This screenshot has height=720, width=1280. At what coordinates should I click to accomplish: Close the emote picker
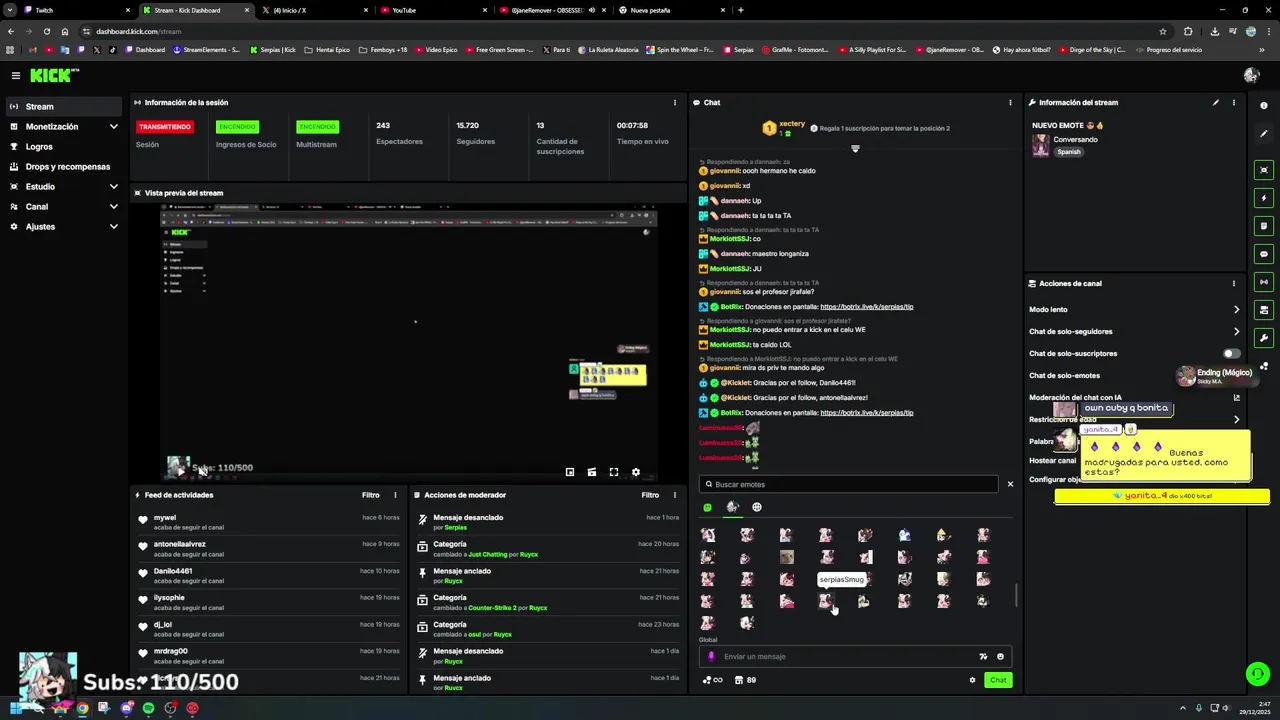coord(1010,484)
